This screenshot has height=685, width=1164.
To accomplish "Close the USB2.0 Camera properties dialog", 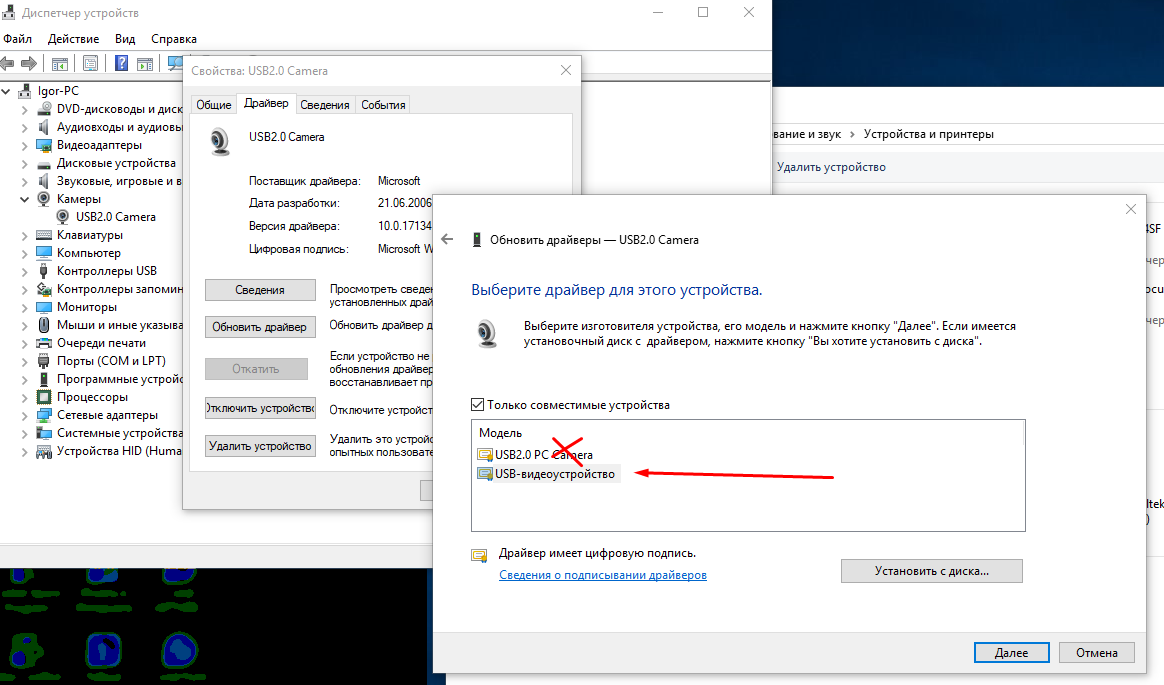I will [566, 71].
